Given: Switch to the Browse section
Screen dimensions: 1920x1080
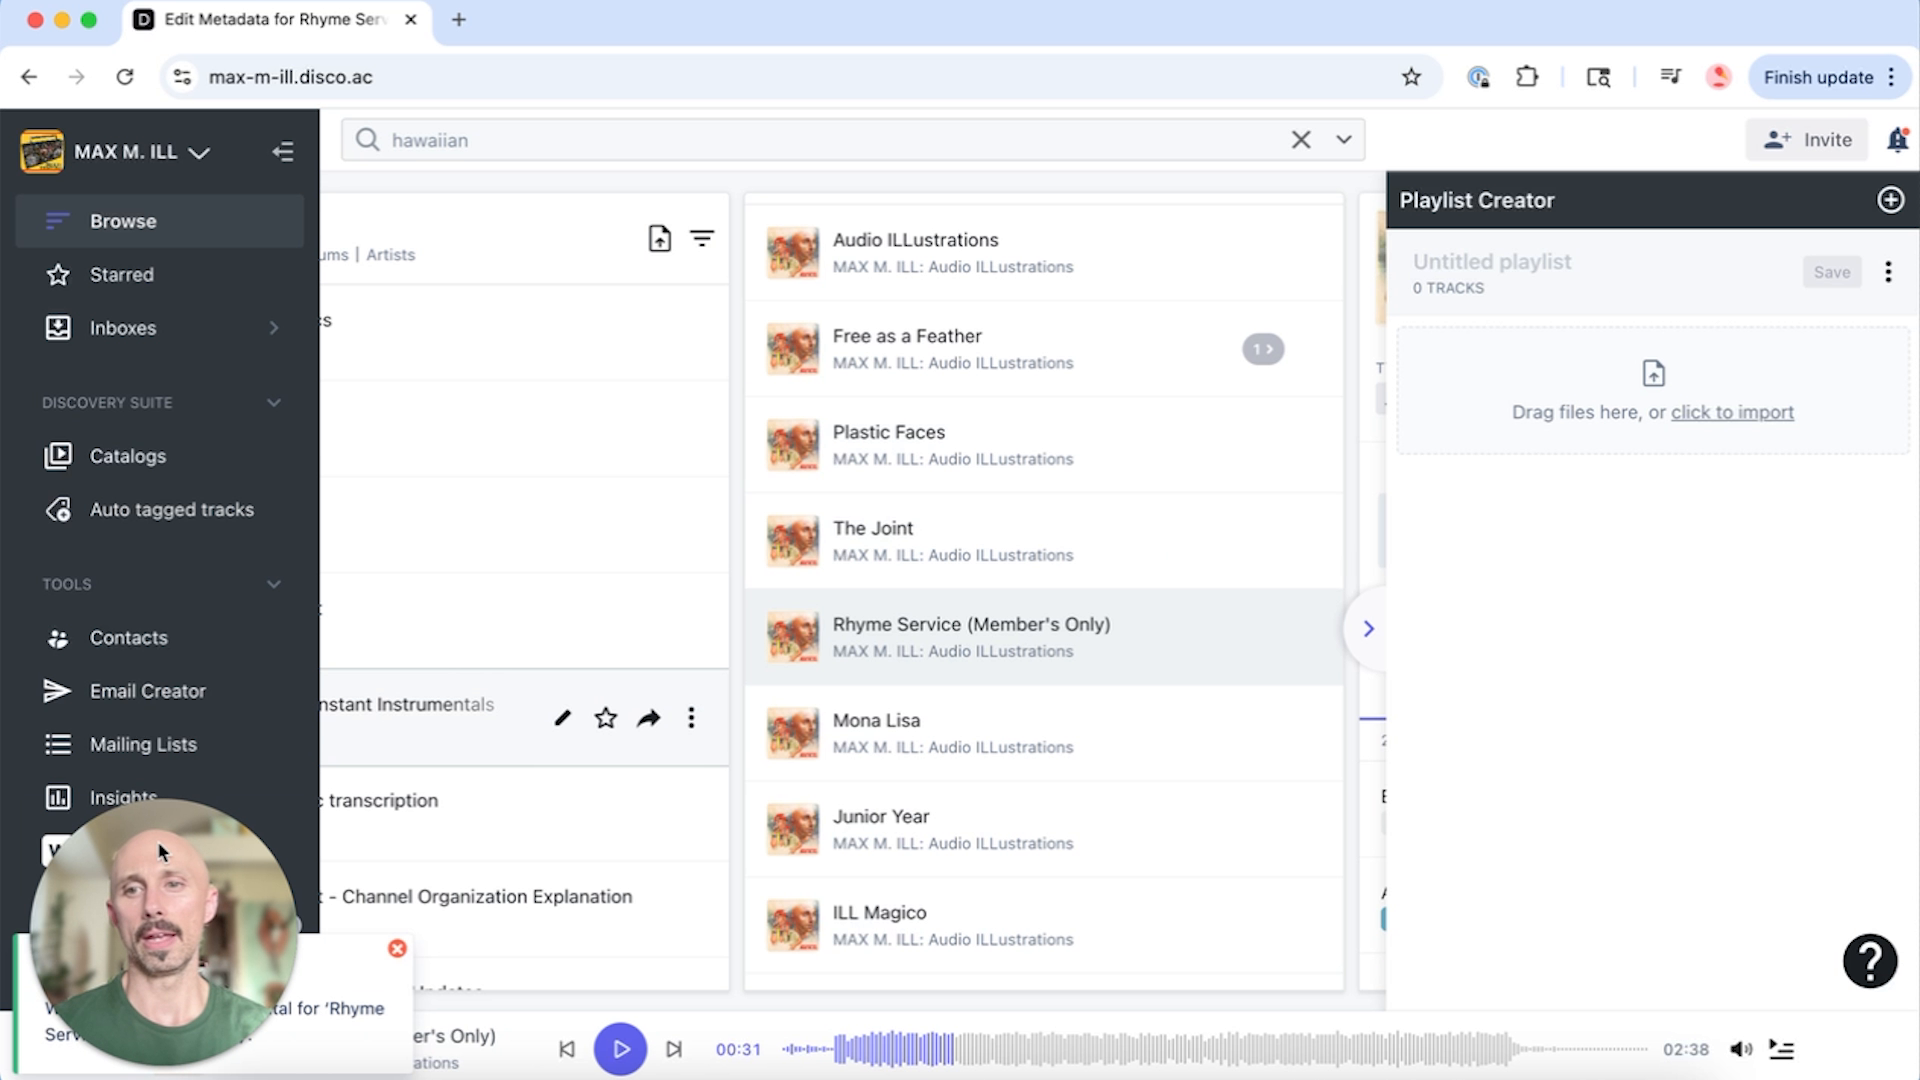Looking at the screenshot, I should (x=122, y=220).
